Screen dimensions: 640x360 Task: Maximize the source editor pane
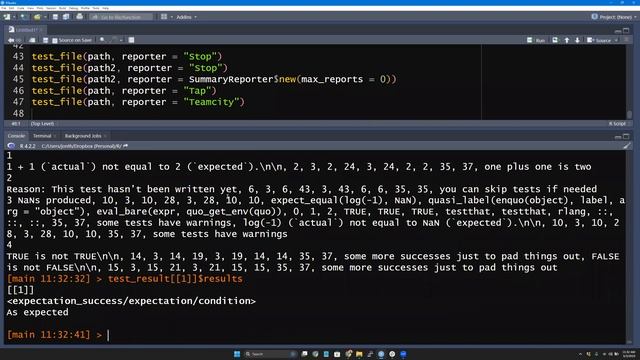[626, 31]
